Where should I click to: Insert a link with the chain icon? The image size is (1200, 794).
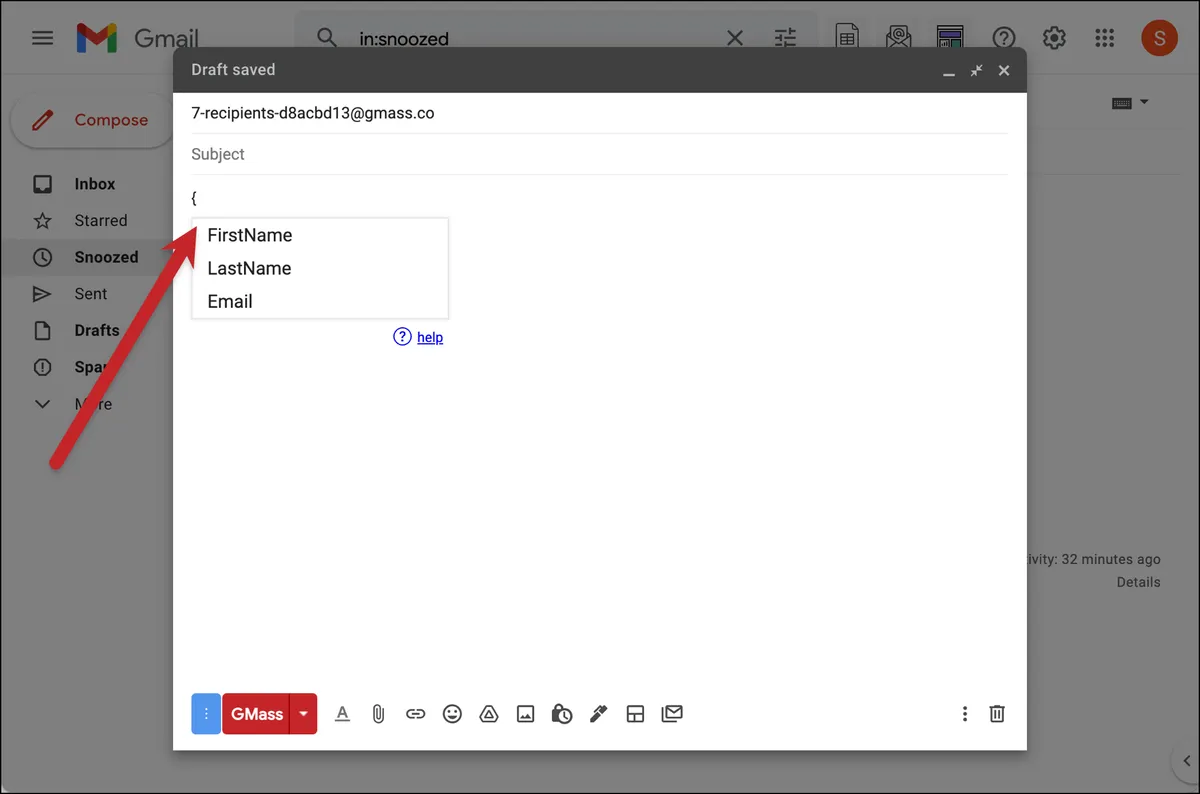[415, 714]
